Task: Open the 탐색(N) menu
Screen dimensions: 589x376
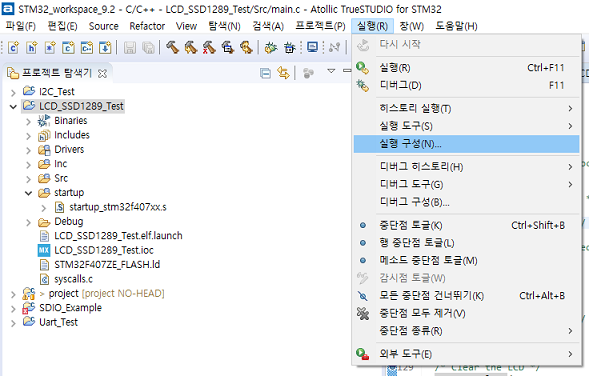Action: (224, 26)
